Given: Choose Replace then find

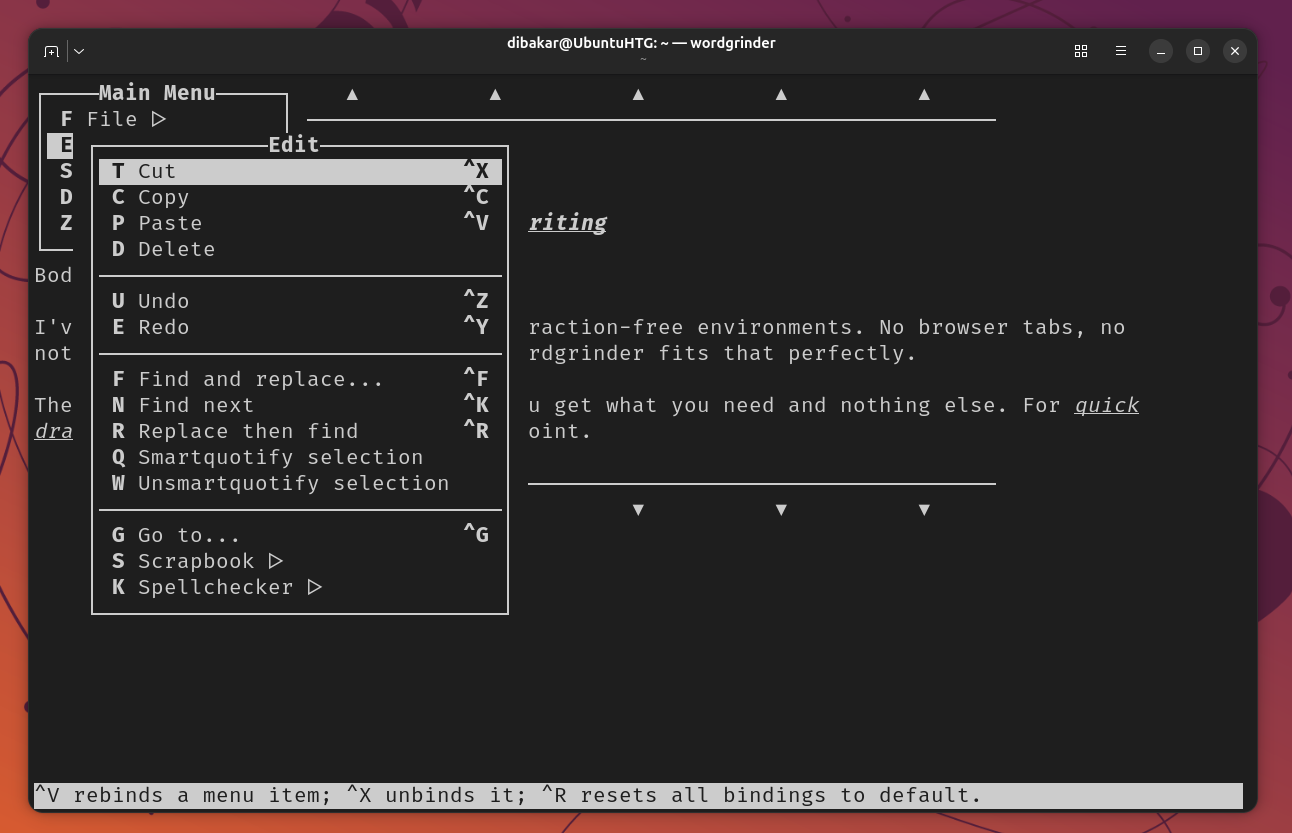Looking at the screenshot, I should point(300,431).
